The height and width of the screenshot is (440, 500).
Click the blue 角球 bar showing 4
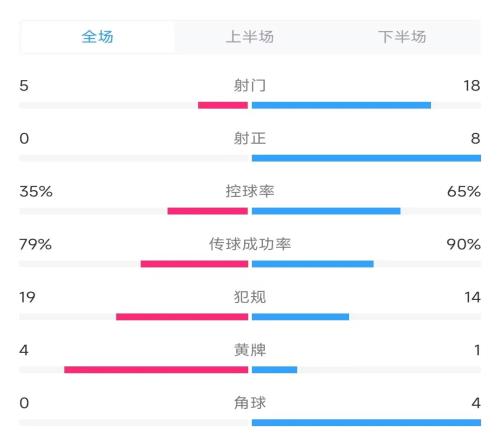(x=366, y=423)
